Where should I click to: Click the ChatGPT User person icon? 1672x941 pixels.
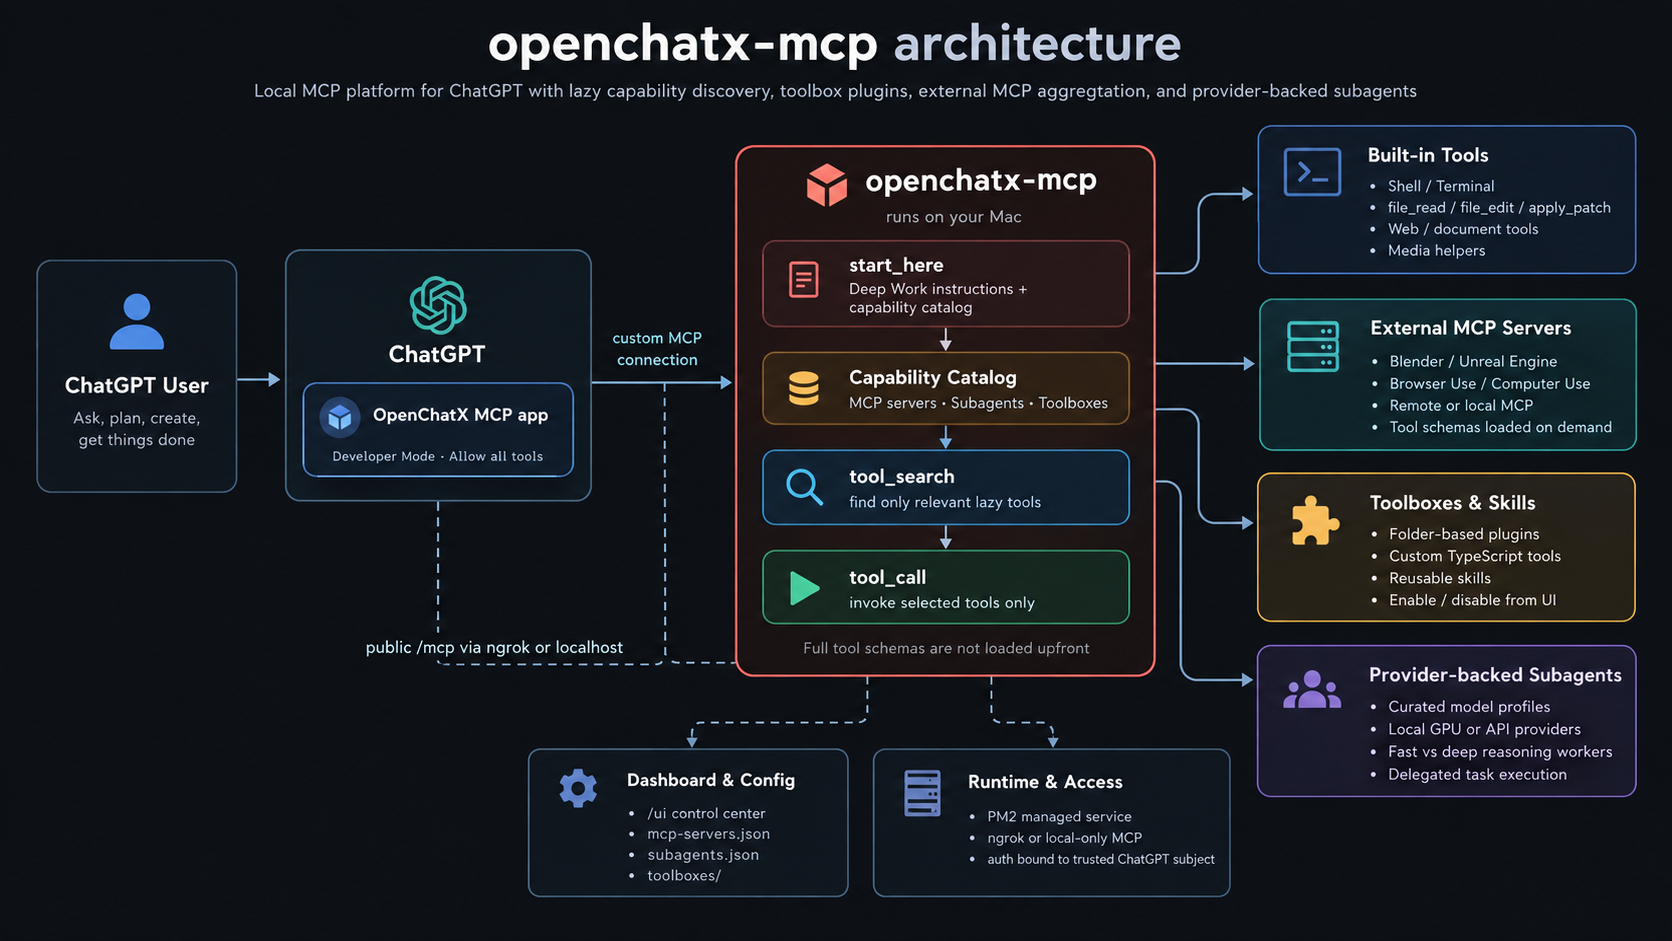click(136, 321)
